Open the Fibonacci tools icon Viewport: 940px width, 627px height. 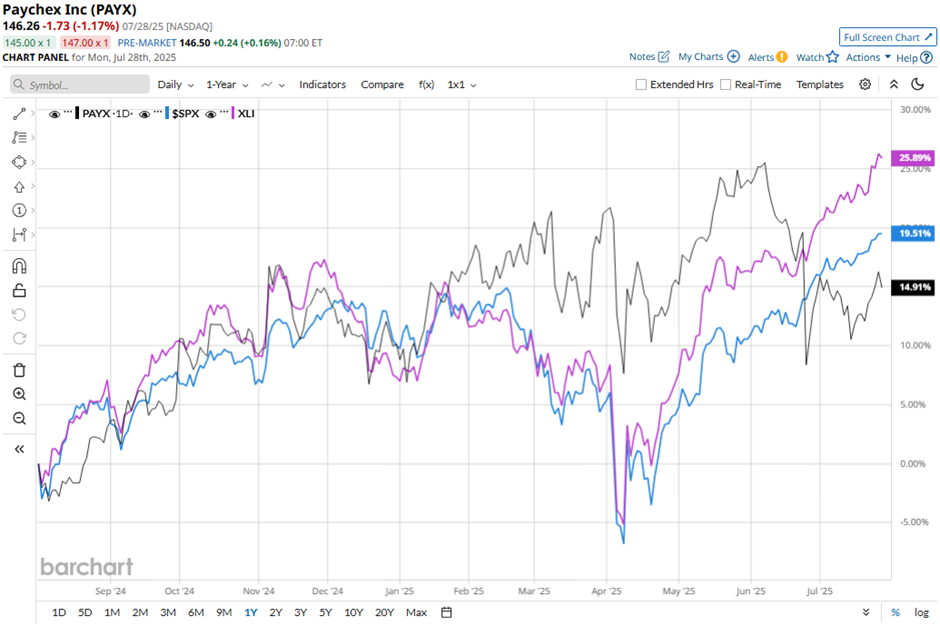pos(19,138)
